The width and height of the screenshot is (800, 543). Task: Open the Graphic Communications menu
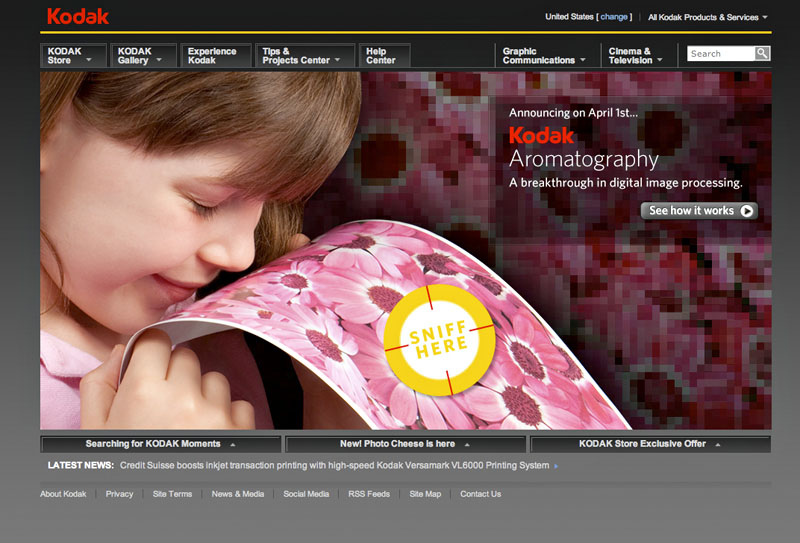coord(544,56)
